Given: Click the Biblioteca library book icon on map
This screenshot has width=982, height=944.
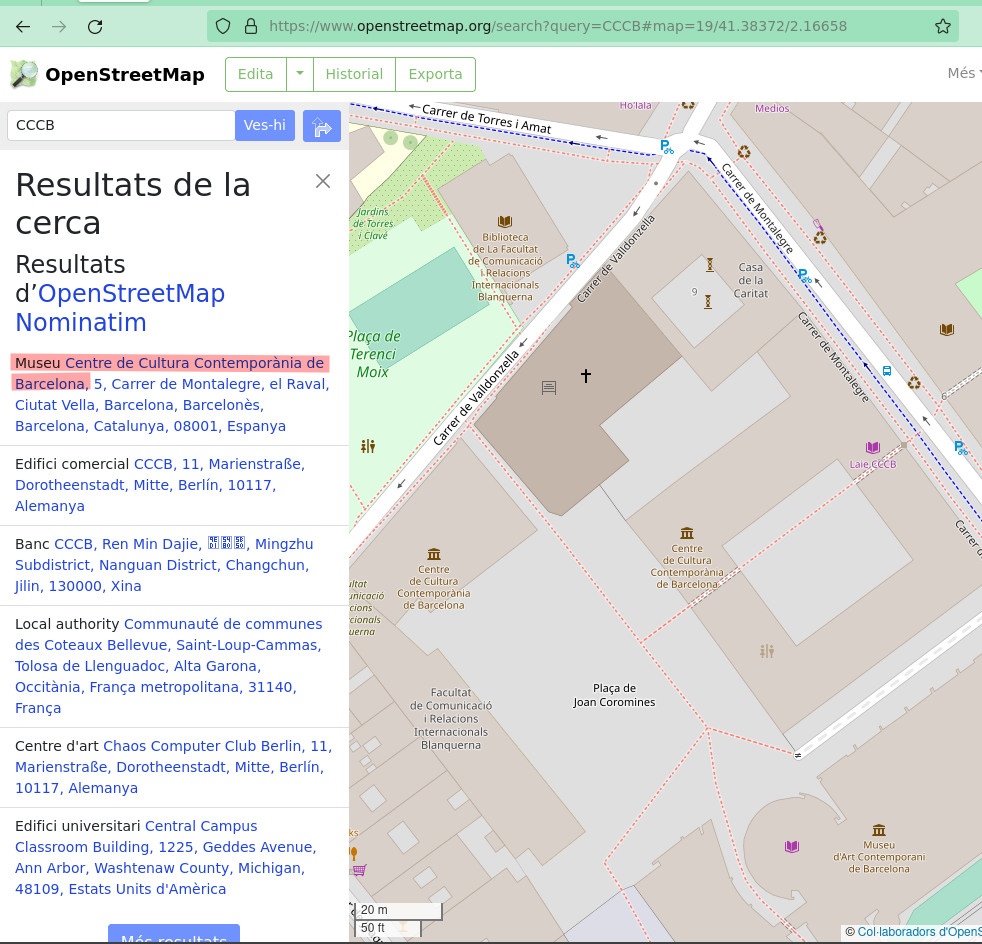Looking at the screenshot, I should (505, 221).
